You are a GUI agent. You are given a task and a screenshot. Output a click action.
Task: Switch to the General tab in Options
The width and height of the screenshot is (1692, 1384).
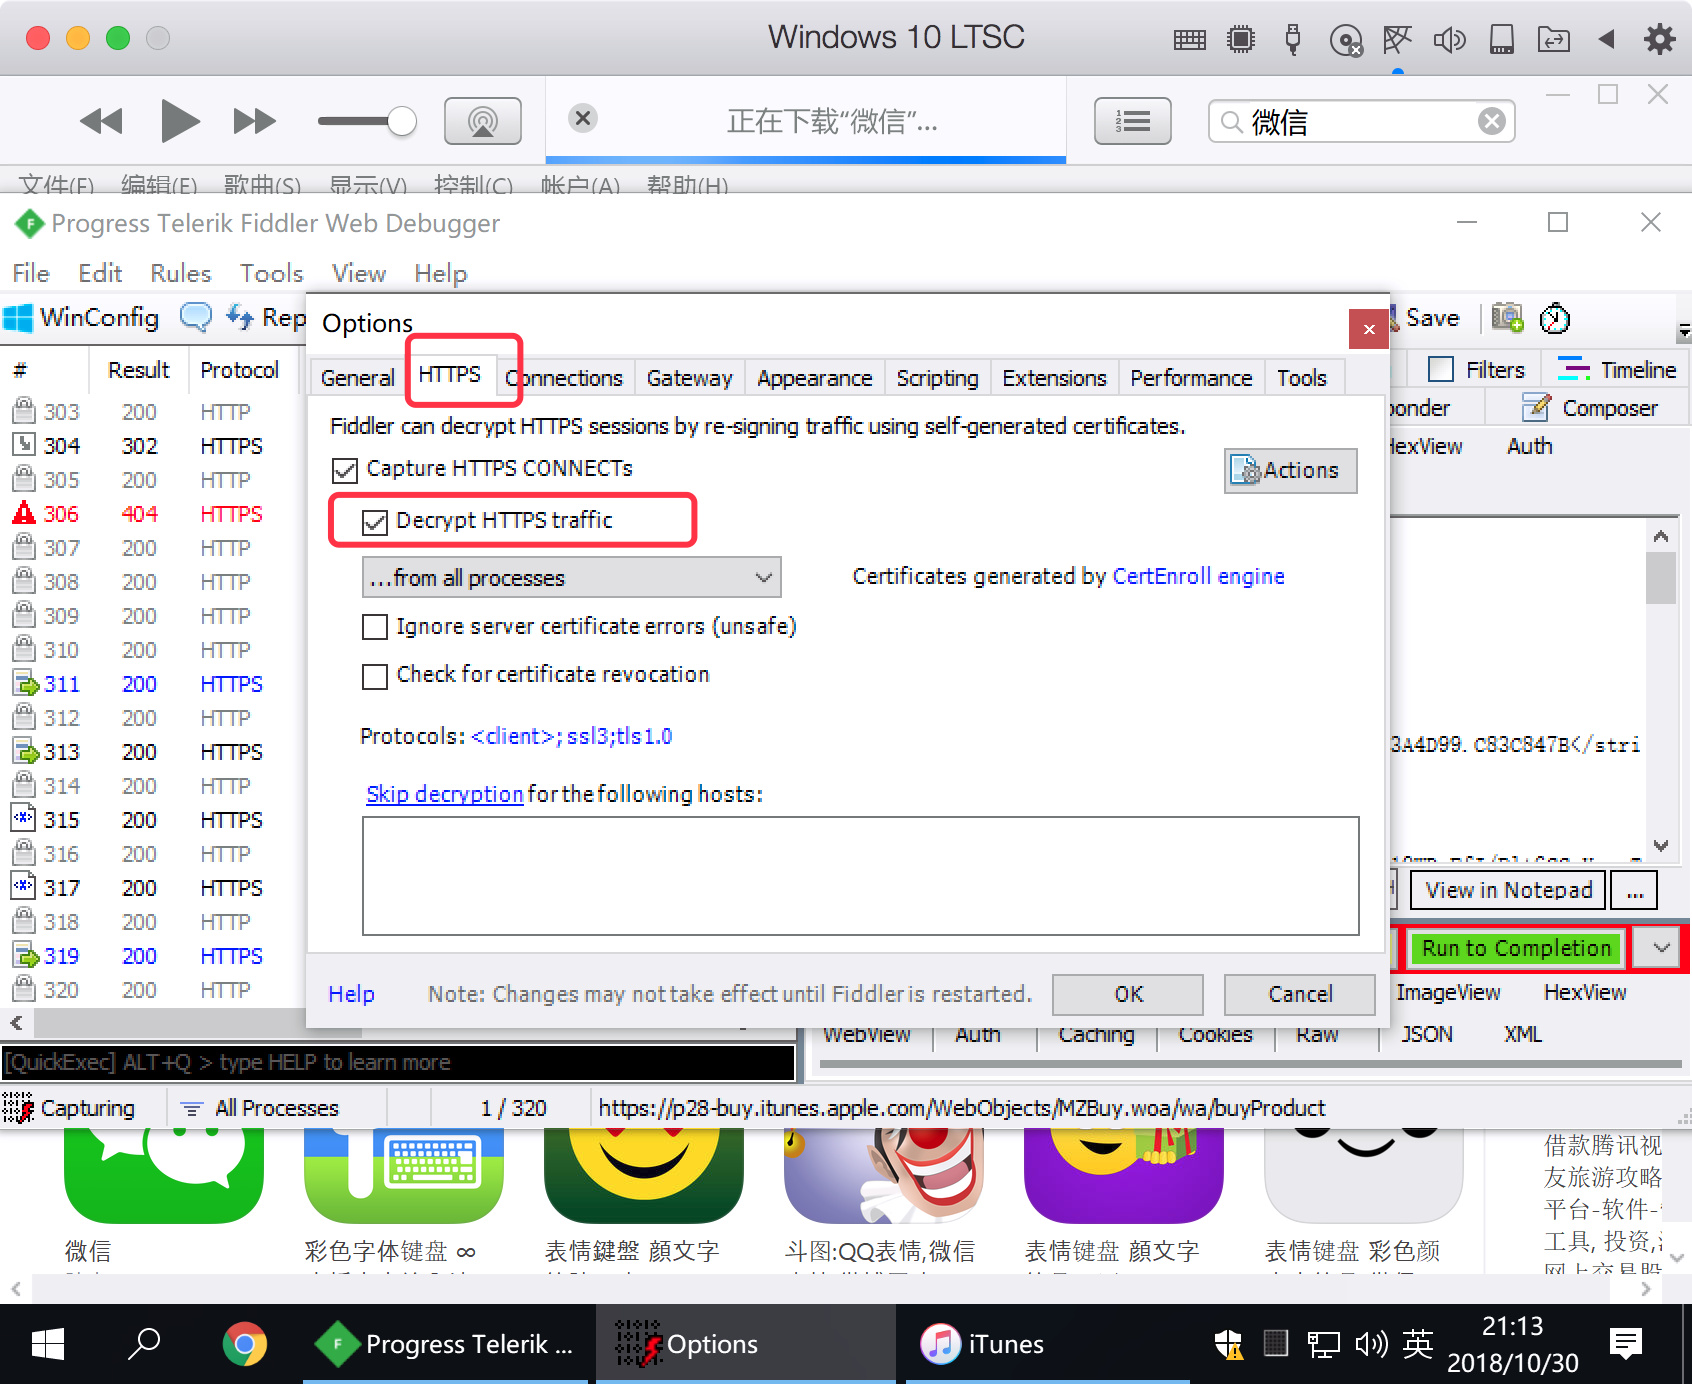pyautogui.click(x=357, y=378)
